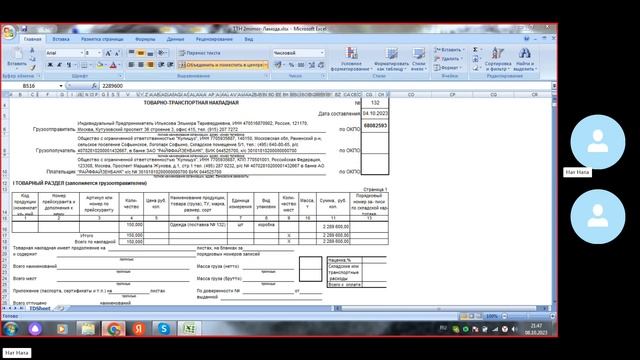The image size is (640, 360).
Task: Select the TDSheet worksheet tab
Action: 40,309
